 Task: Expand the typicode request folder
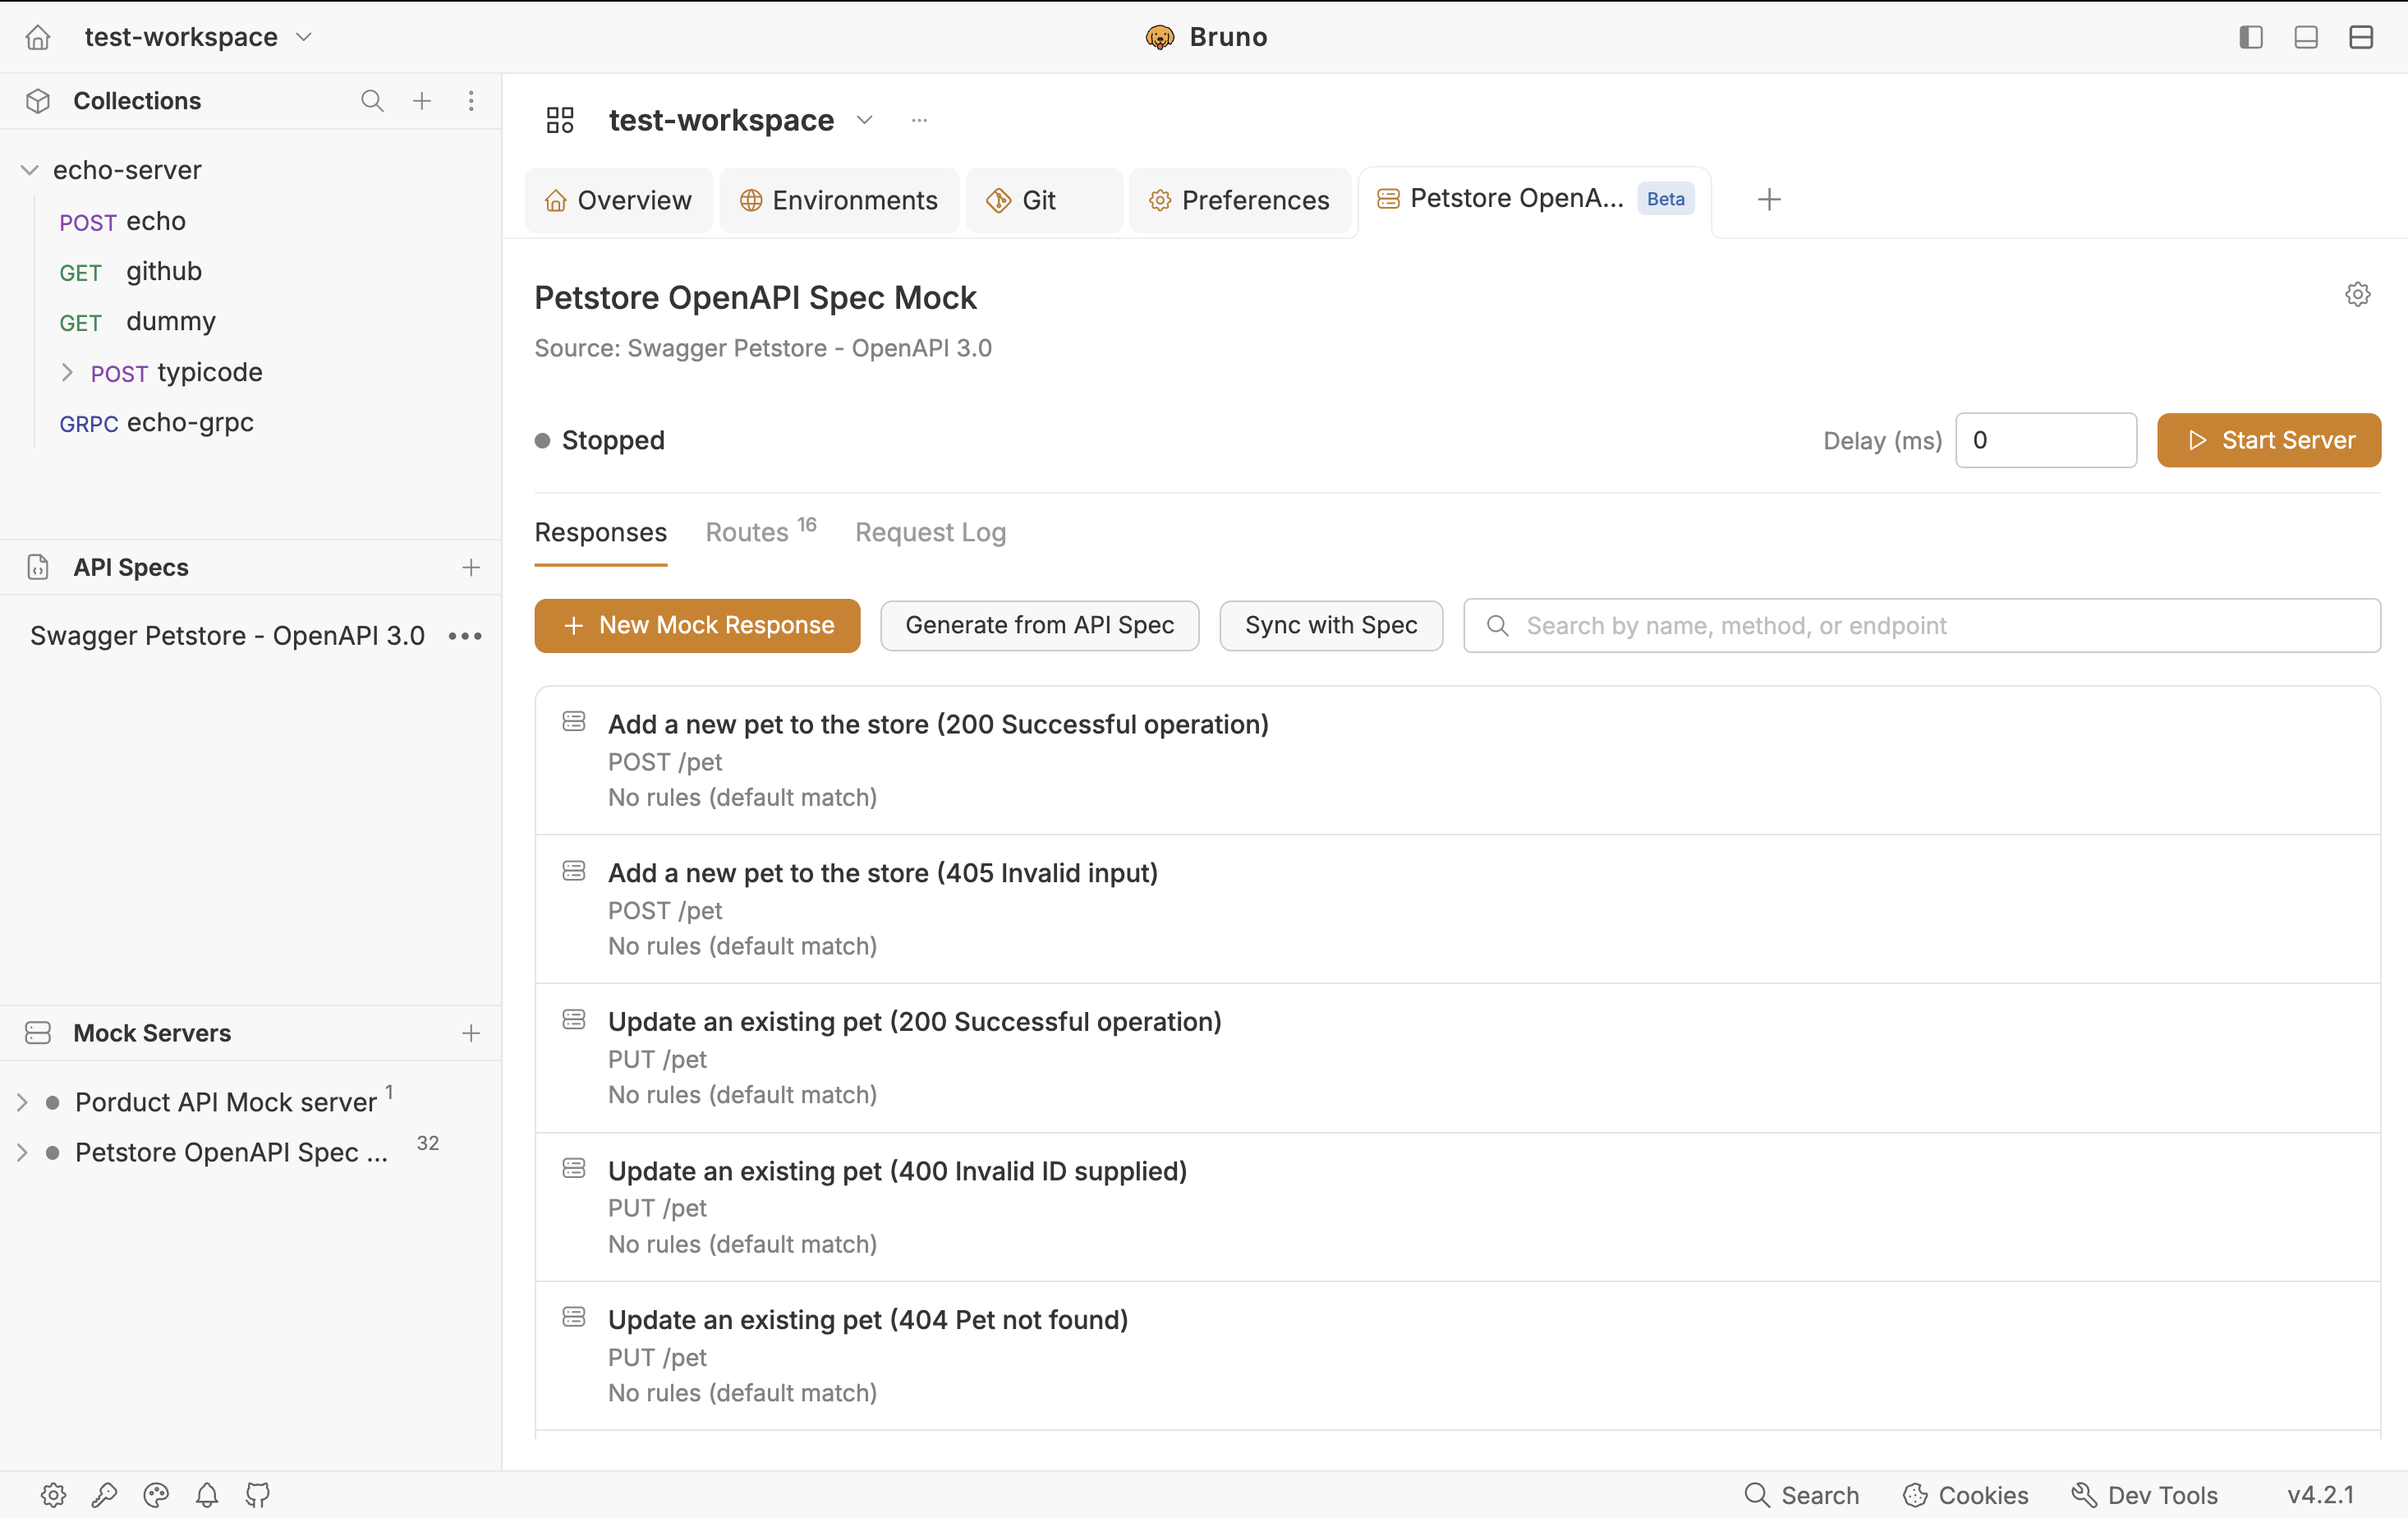[x=67, y=372]
